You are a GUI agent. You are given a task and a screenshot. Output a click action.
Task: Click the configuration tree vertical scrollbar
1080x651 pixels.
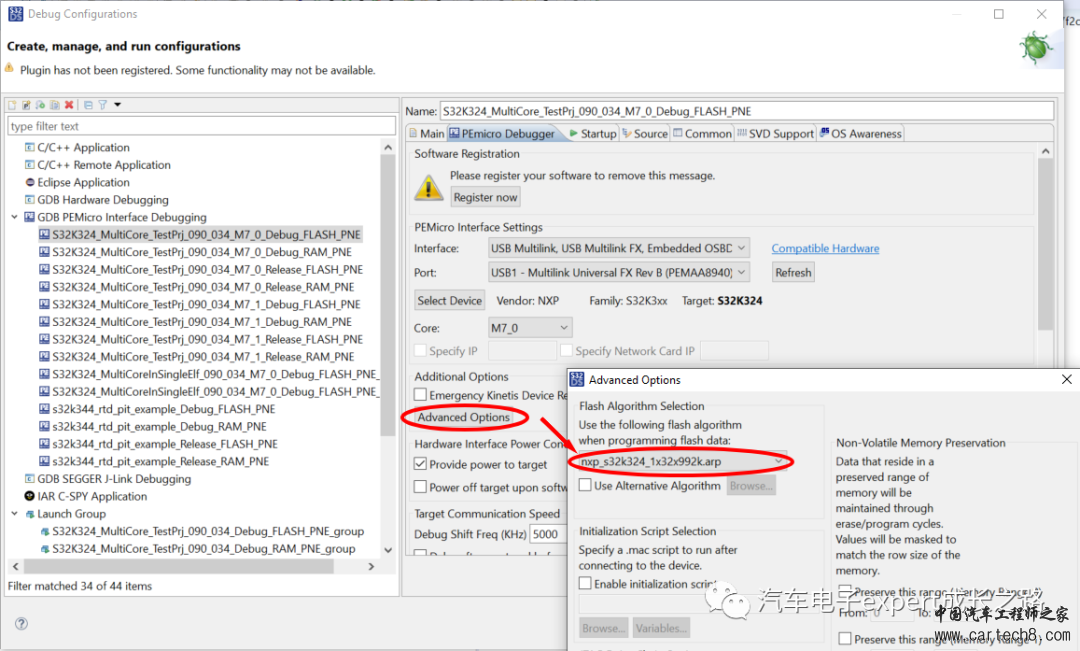[388, 296]
